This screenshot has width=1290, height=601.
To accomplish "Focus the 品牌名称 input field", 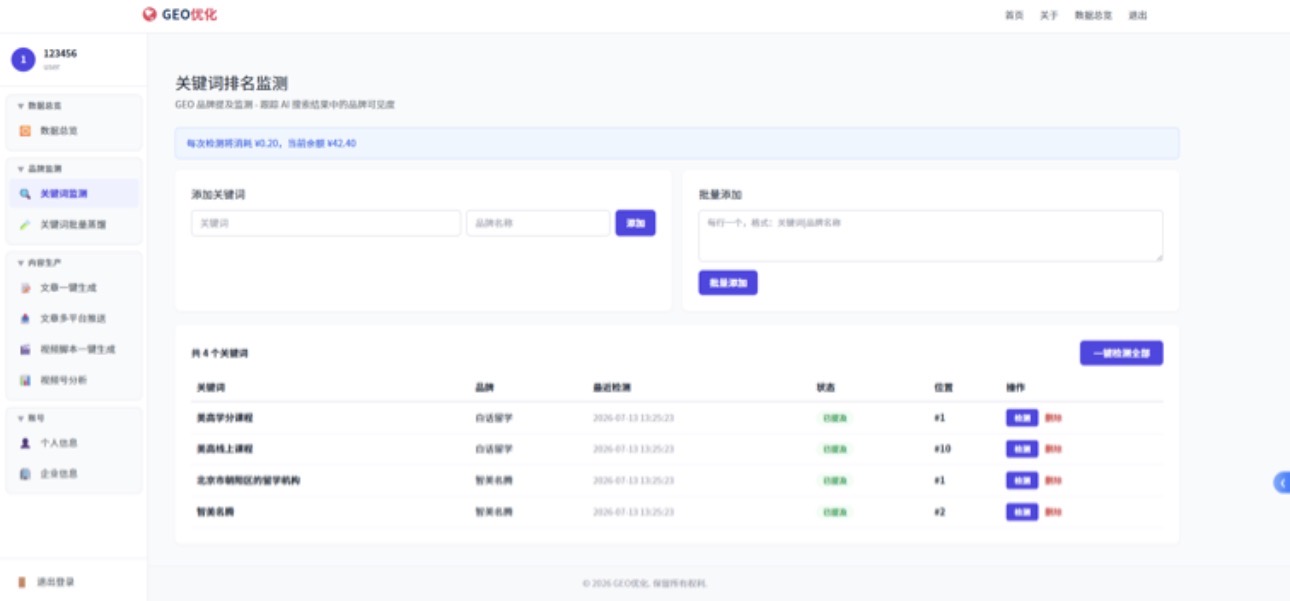I will click(x=538, y=223).
